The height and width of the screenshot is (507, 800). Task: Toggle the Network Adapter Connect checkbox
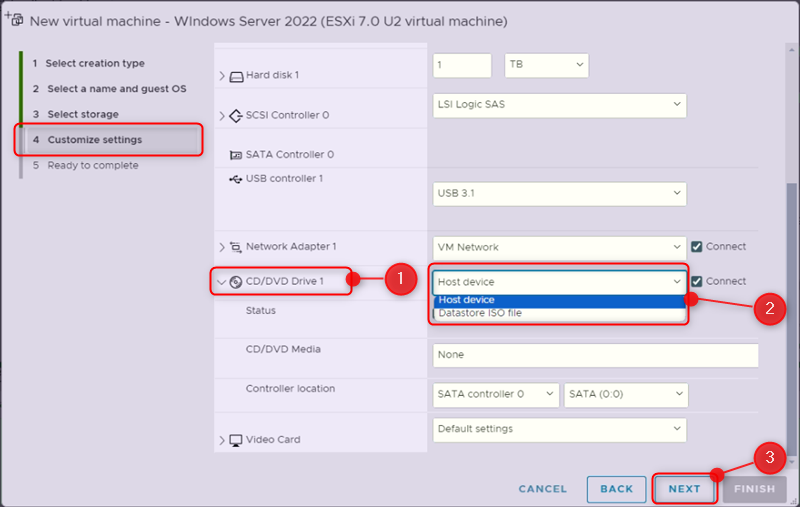coord(696,247)
